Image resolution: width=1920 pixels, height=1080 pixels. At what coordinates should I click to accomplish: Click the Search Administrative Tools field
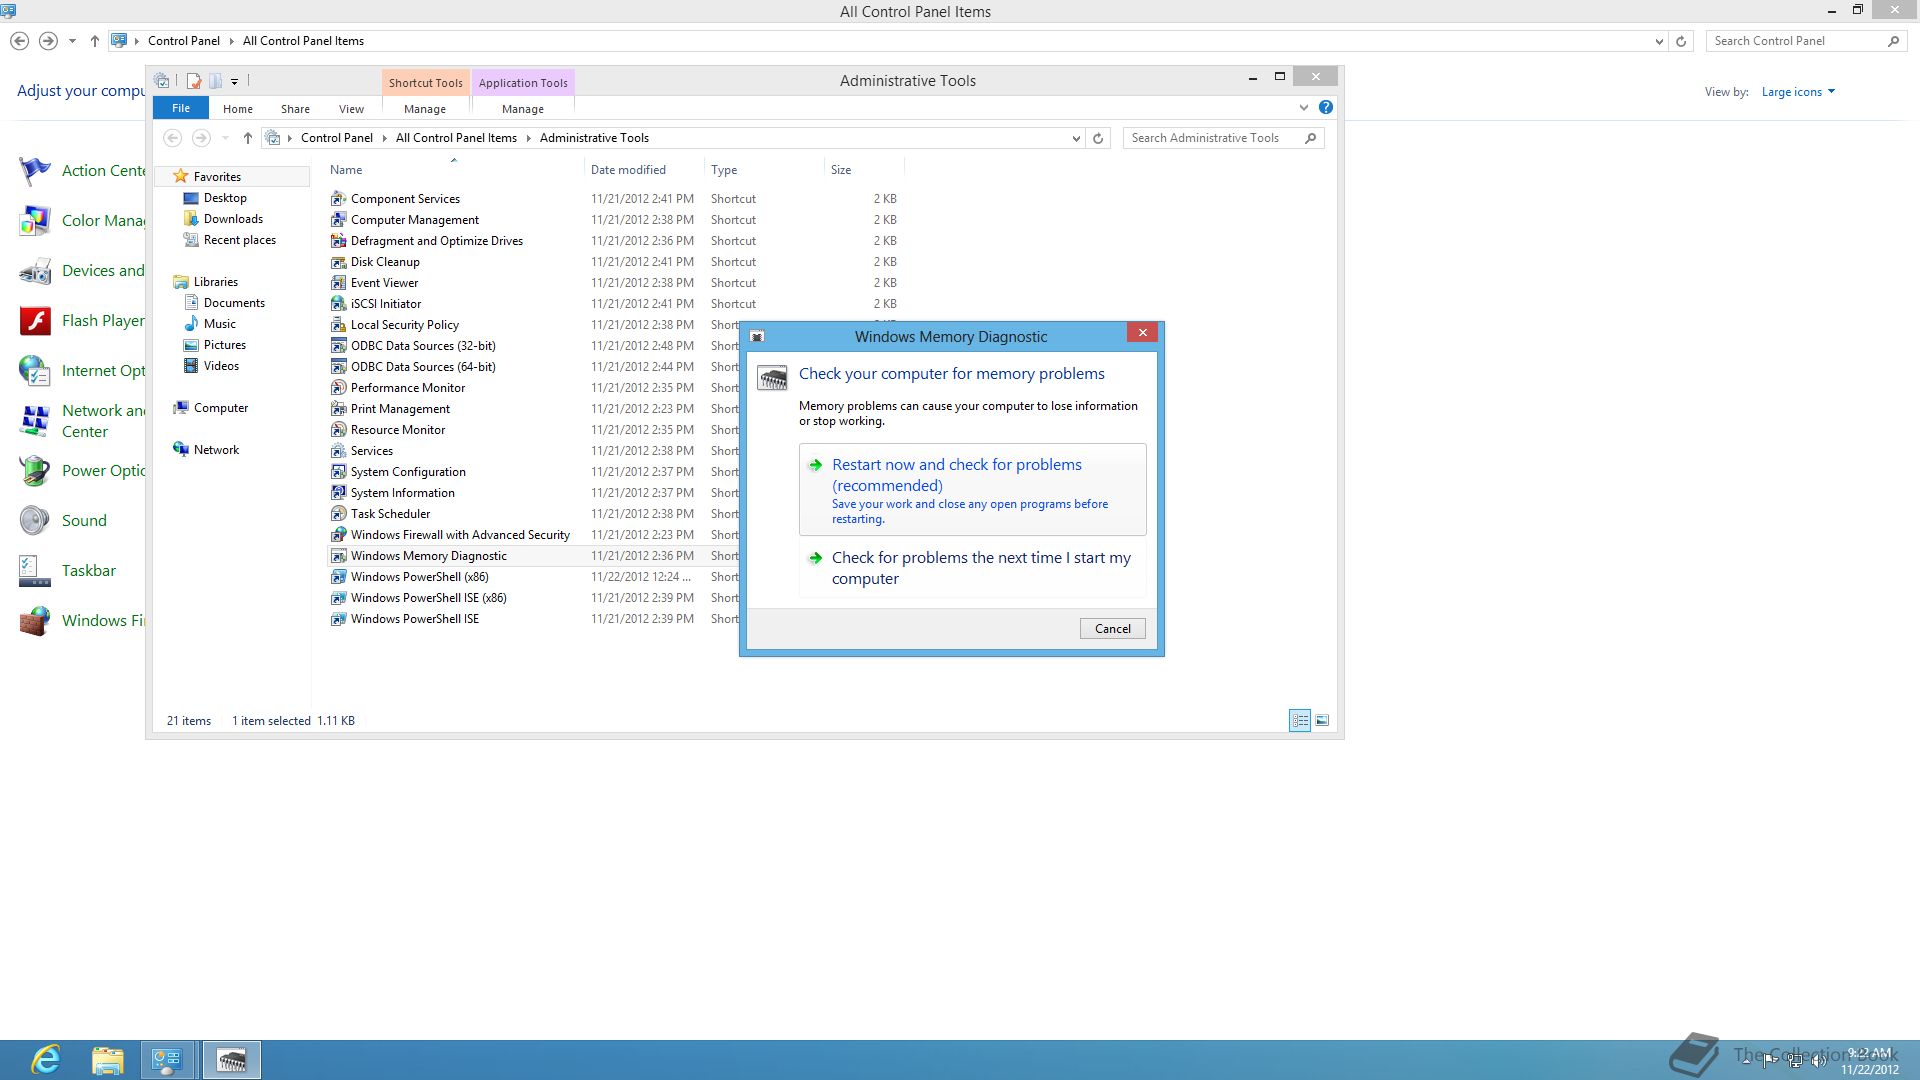(x=1224, y=138)
